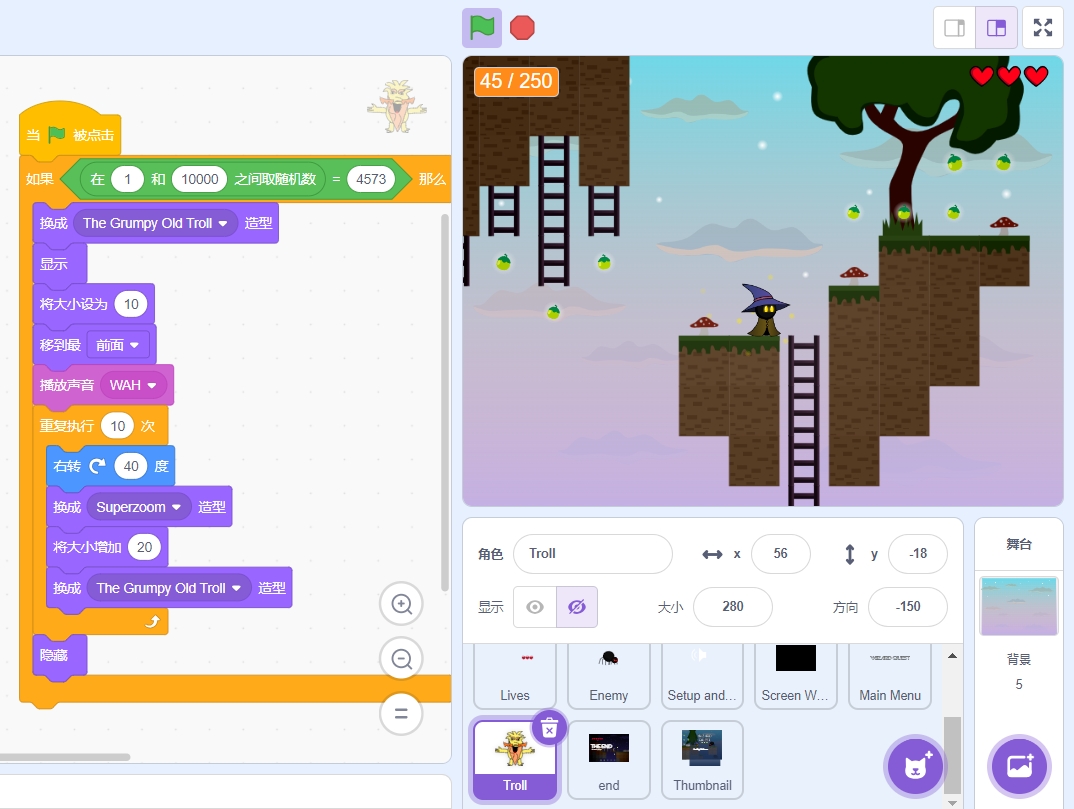Click the green flag to run project
The width and height of the screenshot is (1074, 809).
[x=482, y=27]
